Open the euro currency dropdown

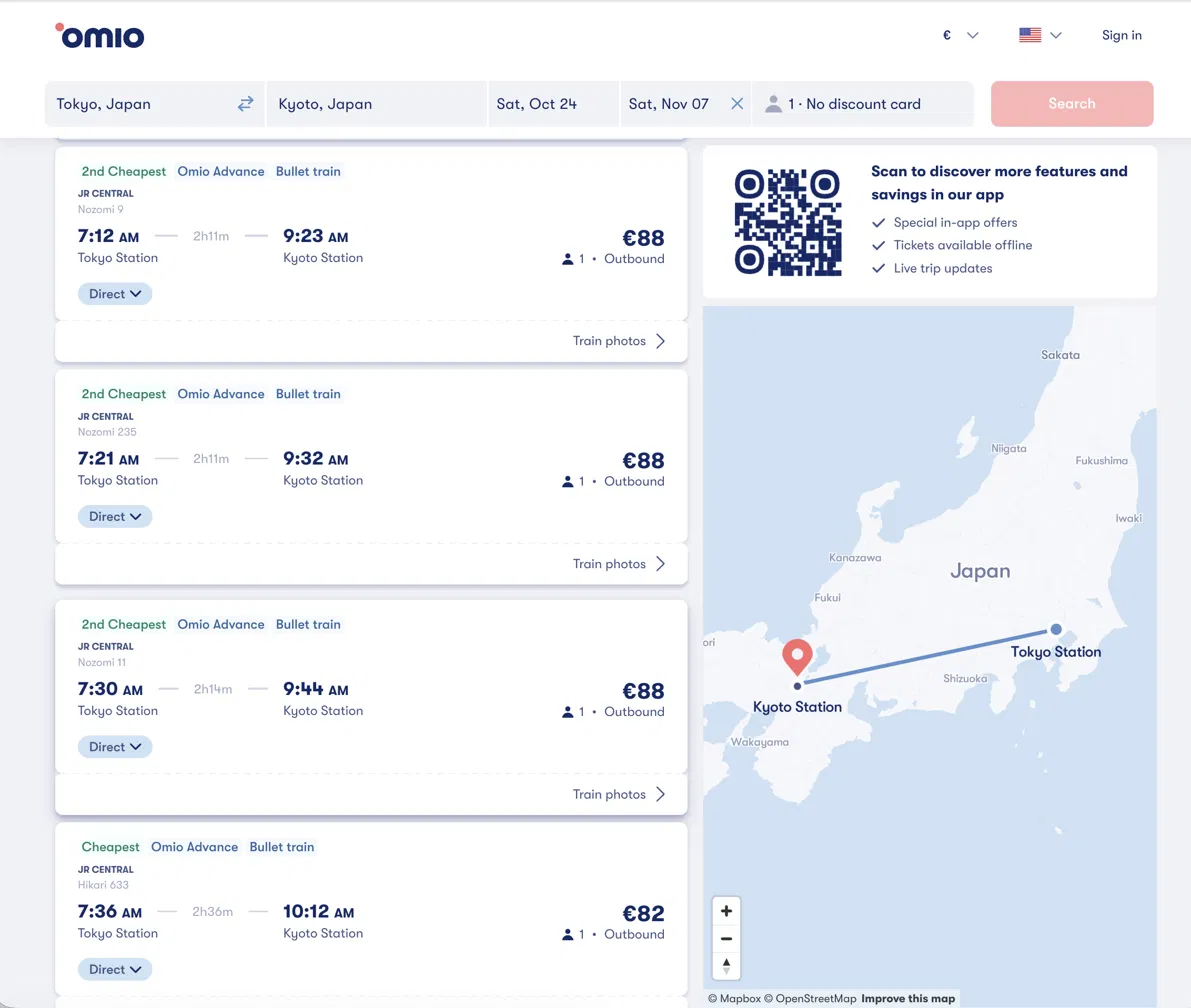[x=960, y=35]
